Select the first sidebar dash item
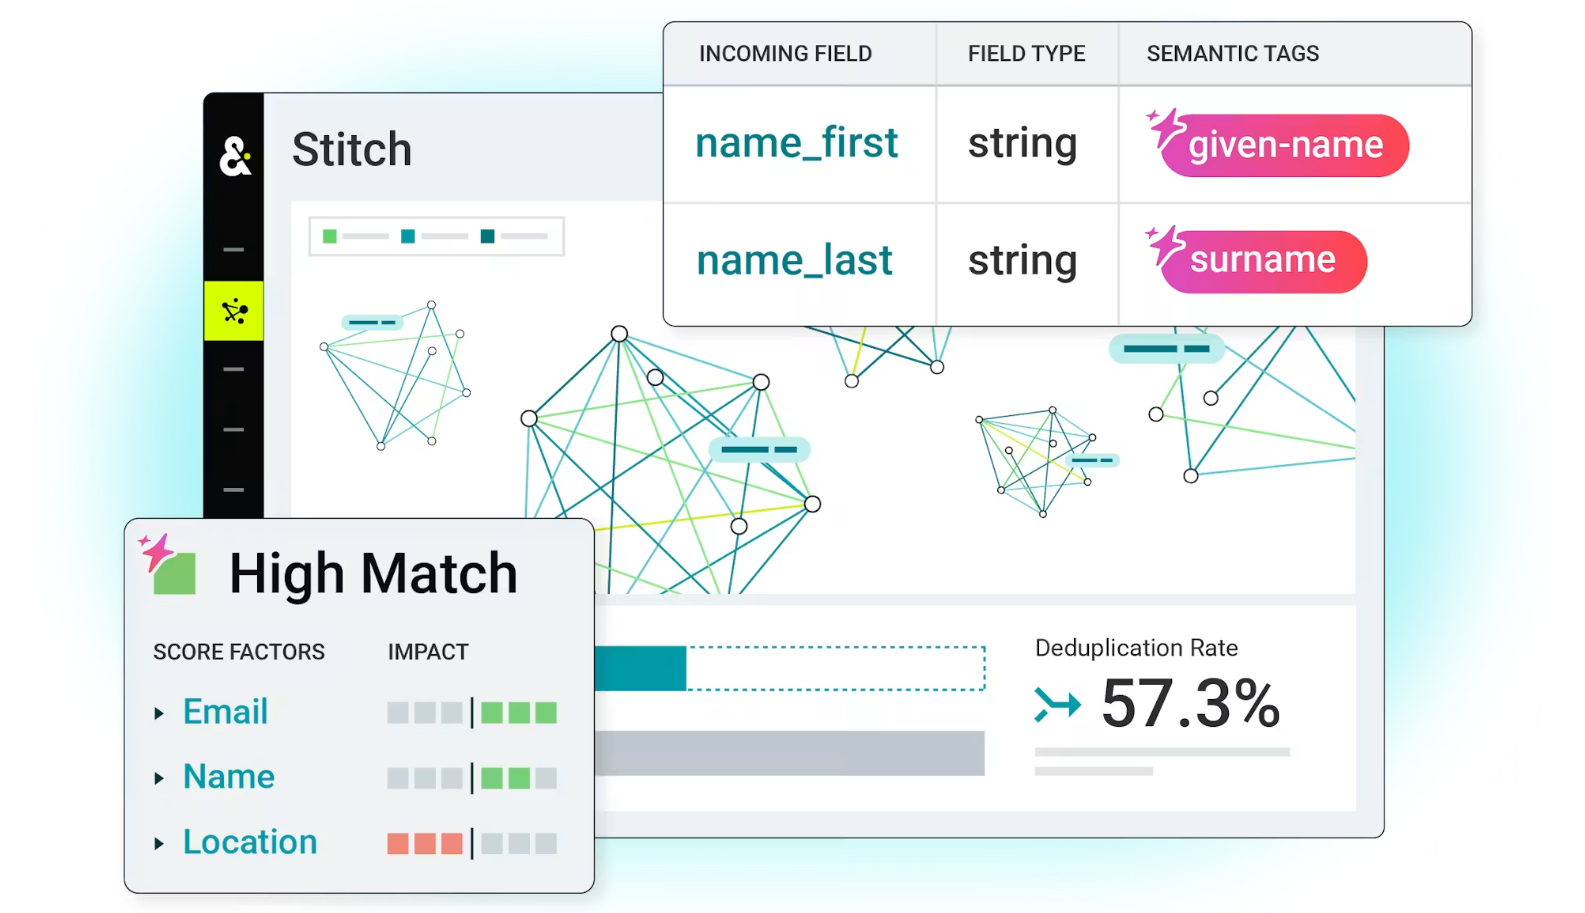The width and height of the screenshot is (1585, 913). 234,249
